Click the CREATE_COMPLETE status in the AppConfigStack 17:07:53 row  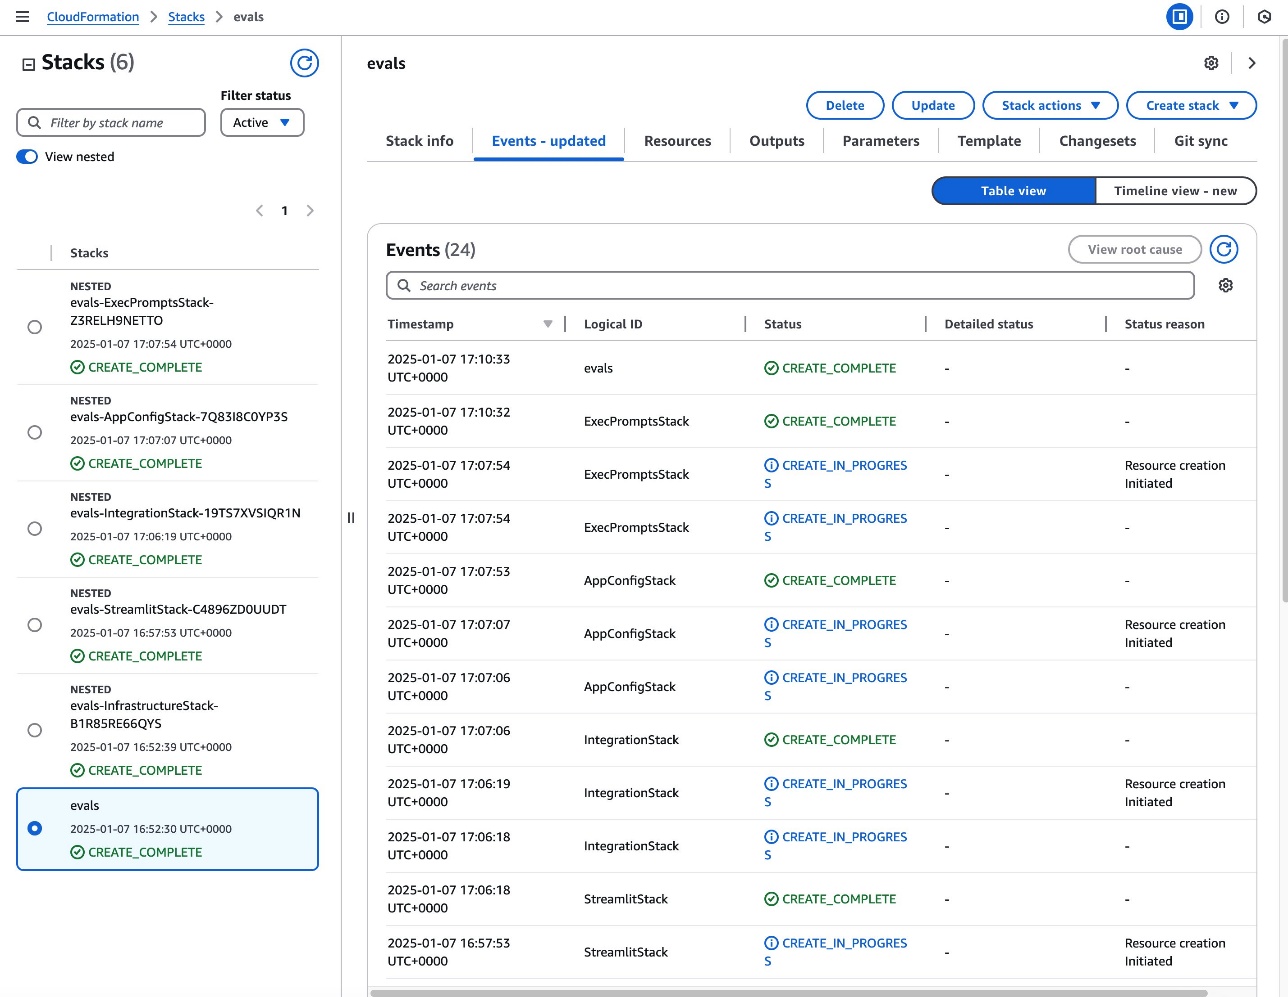click(830, 580)
